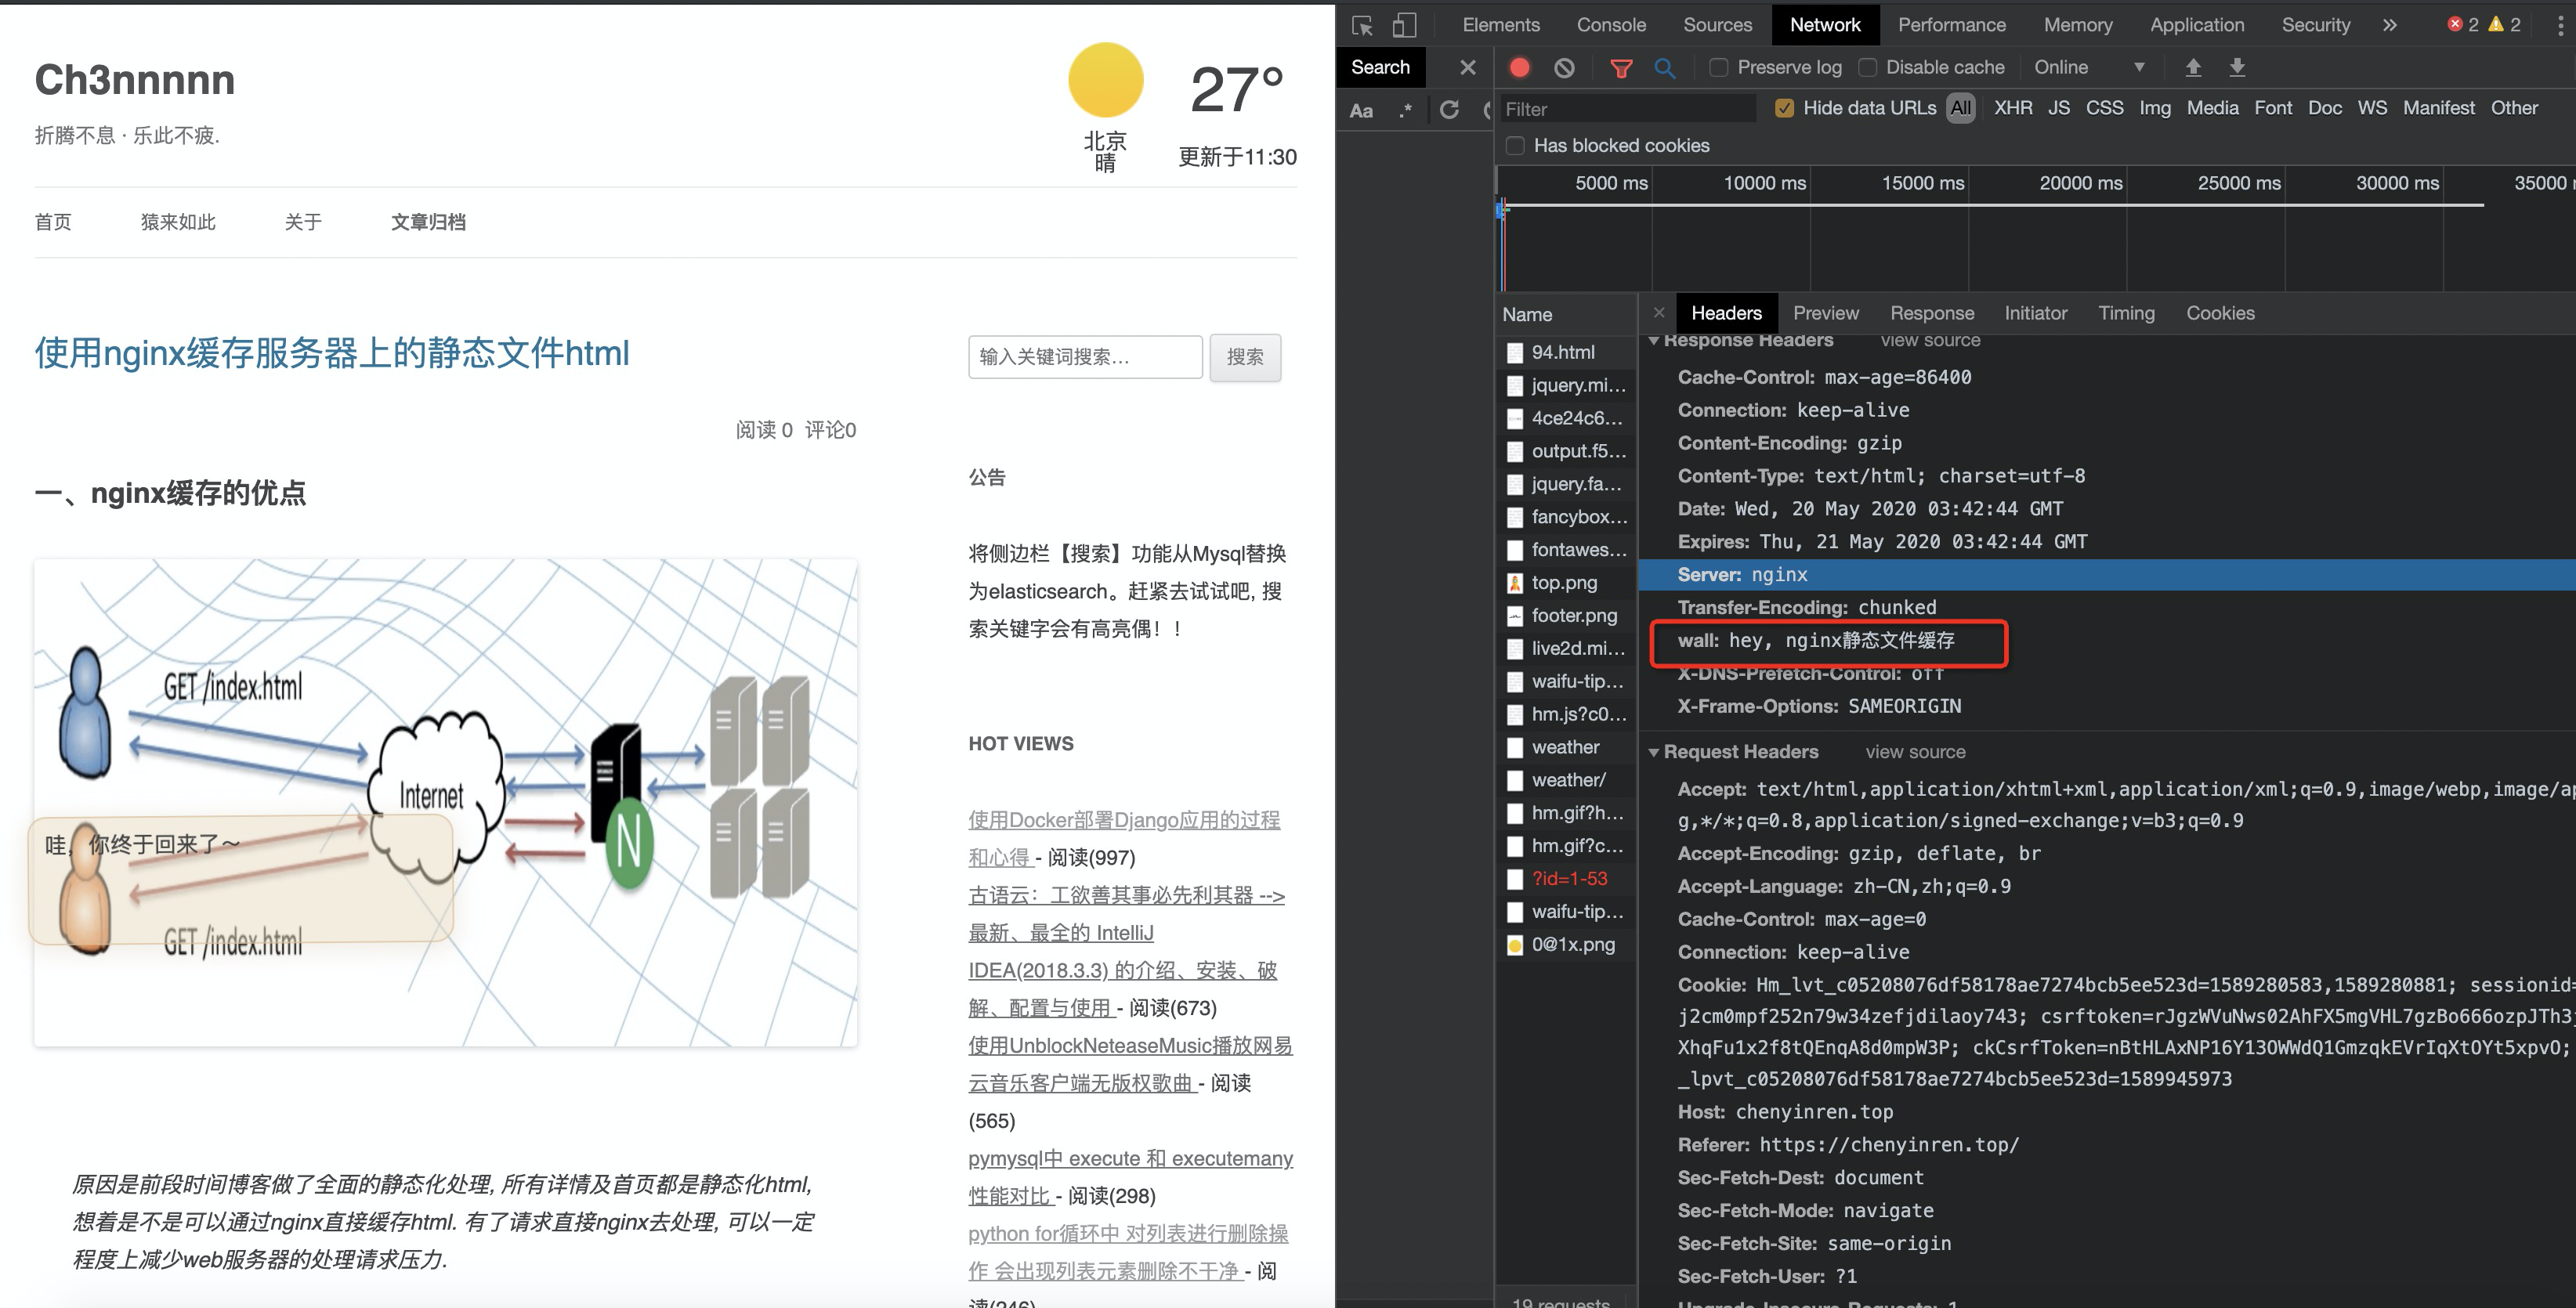Open the Response tab

1932,313
